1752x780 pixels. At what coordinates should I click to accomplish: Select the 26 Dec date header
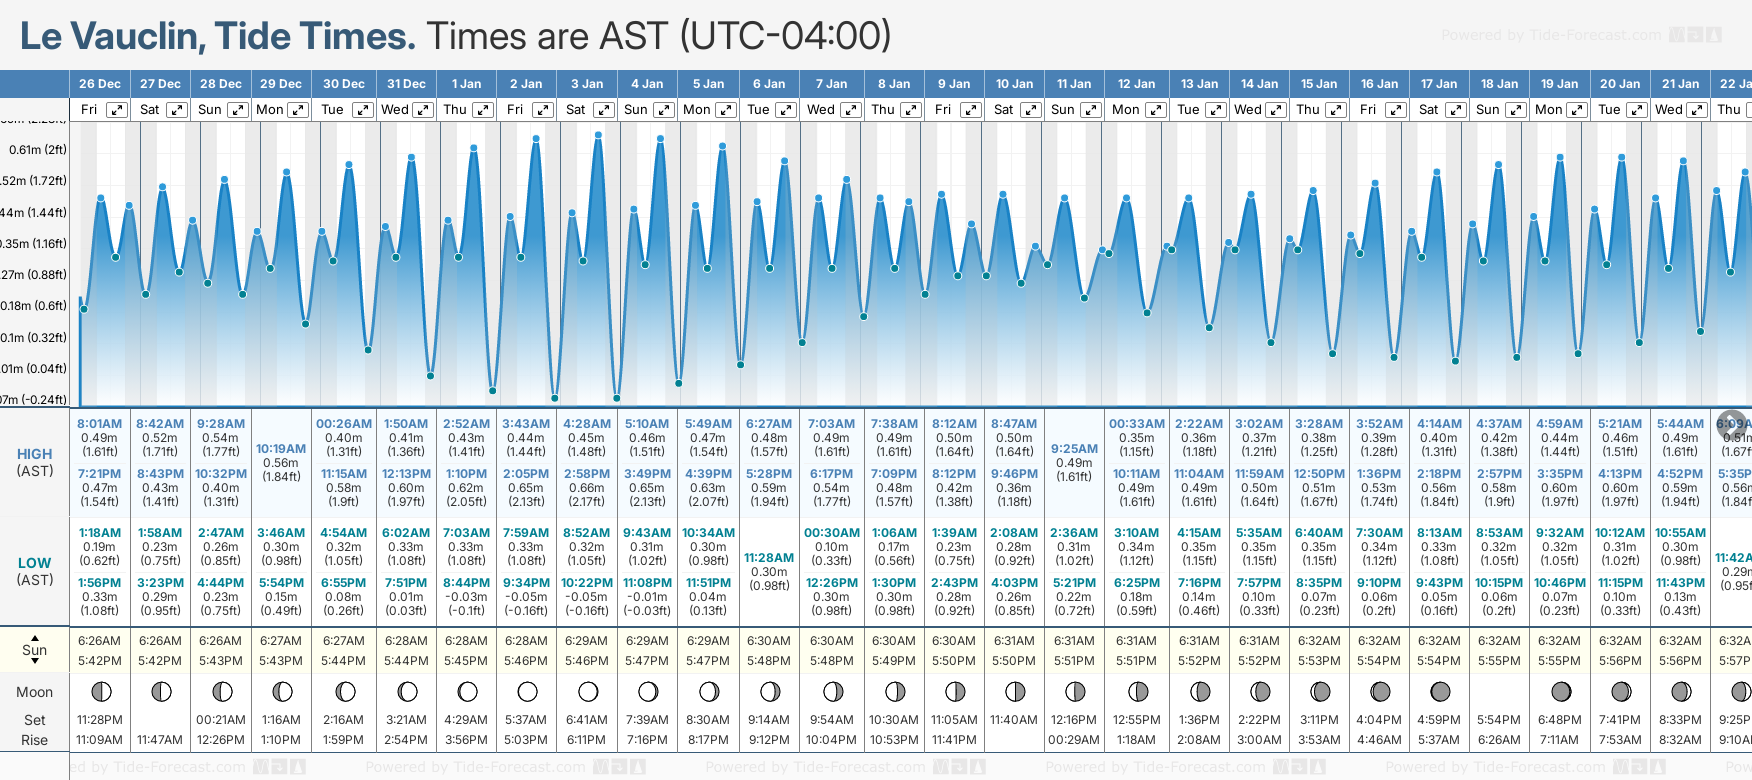coord(100,84)
